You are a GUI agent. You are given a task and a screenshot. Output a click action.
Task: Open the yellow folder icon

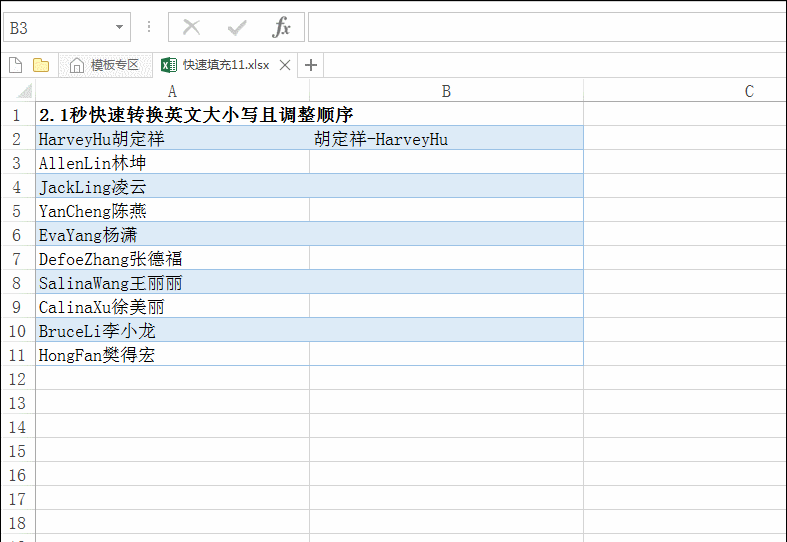click(x=41, y=65)
